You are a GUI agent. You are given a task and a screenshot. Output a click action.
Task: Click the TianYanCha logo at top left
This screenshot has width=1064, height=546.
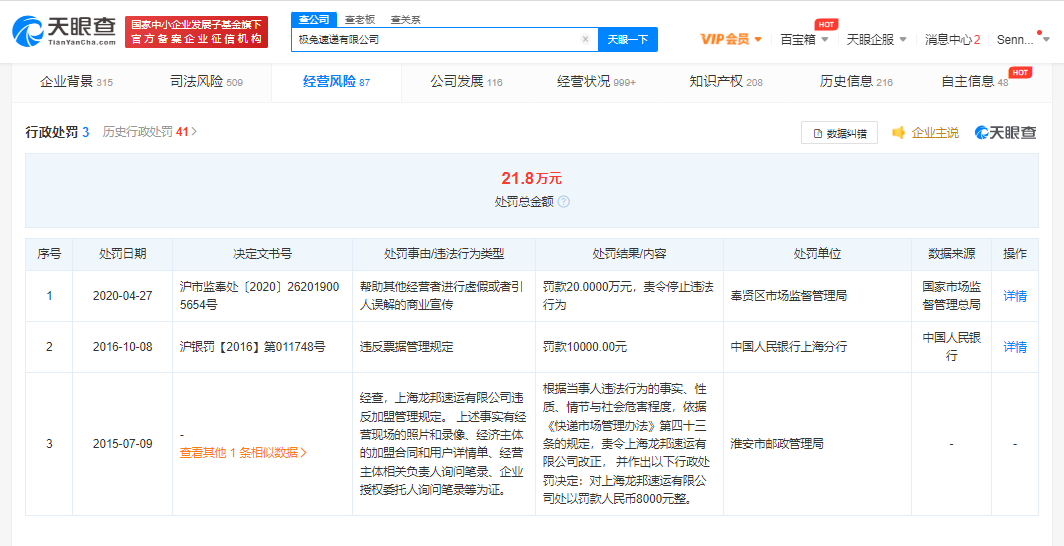pyautogui.click(x=64, y=31)
